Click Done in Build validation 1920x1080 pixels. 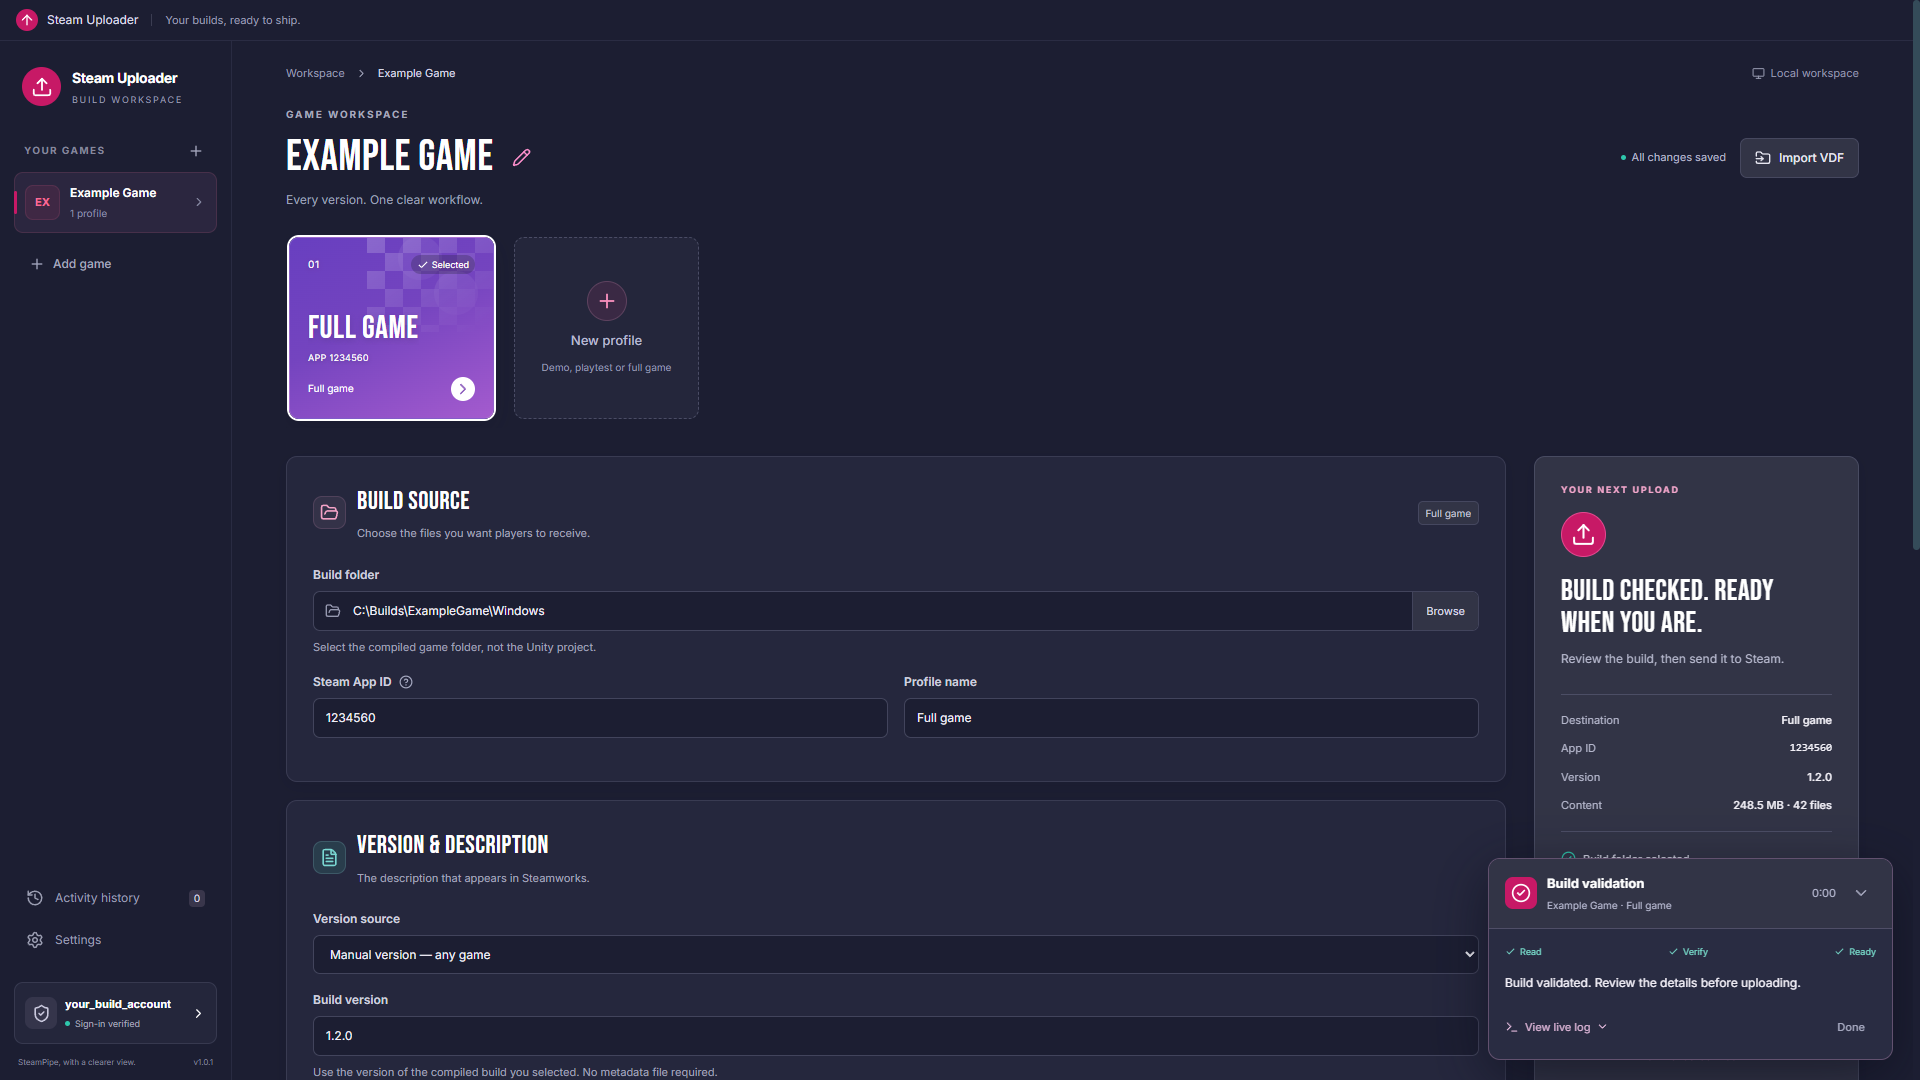click(x=1850, y=1027)
